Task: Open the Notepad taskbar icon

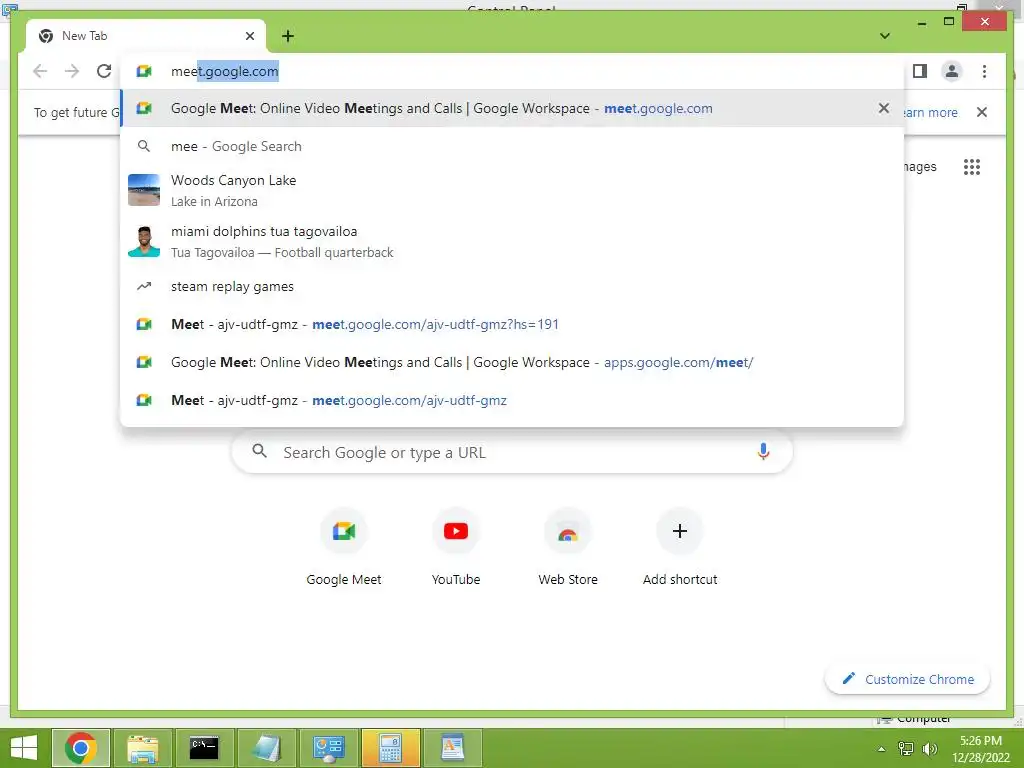Action: [x=266, y=748]
